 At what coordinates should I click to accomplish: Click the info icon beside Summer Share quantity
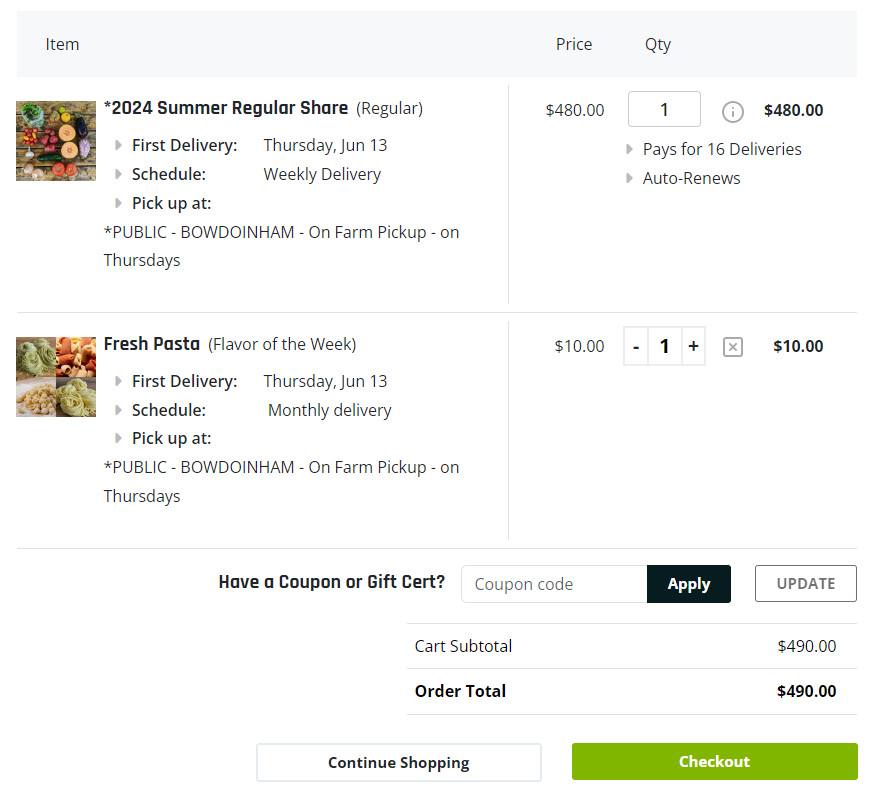coord(733,111)
